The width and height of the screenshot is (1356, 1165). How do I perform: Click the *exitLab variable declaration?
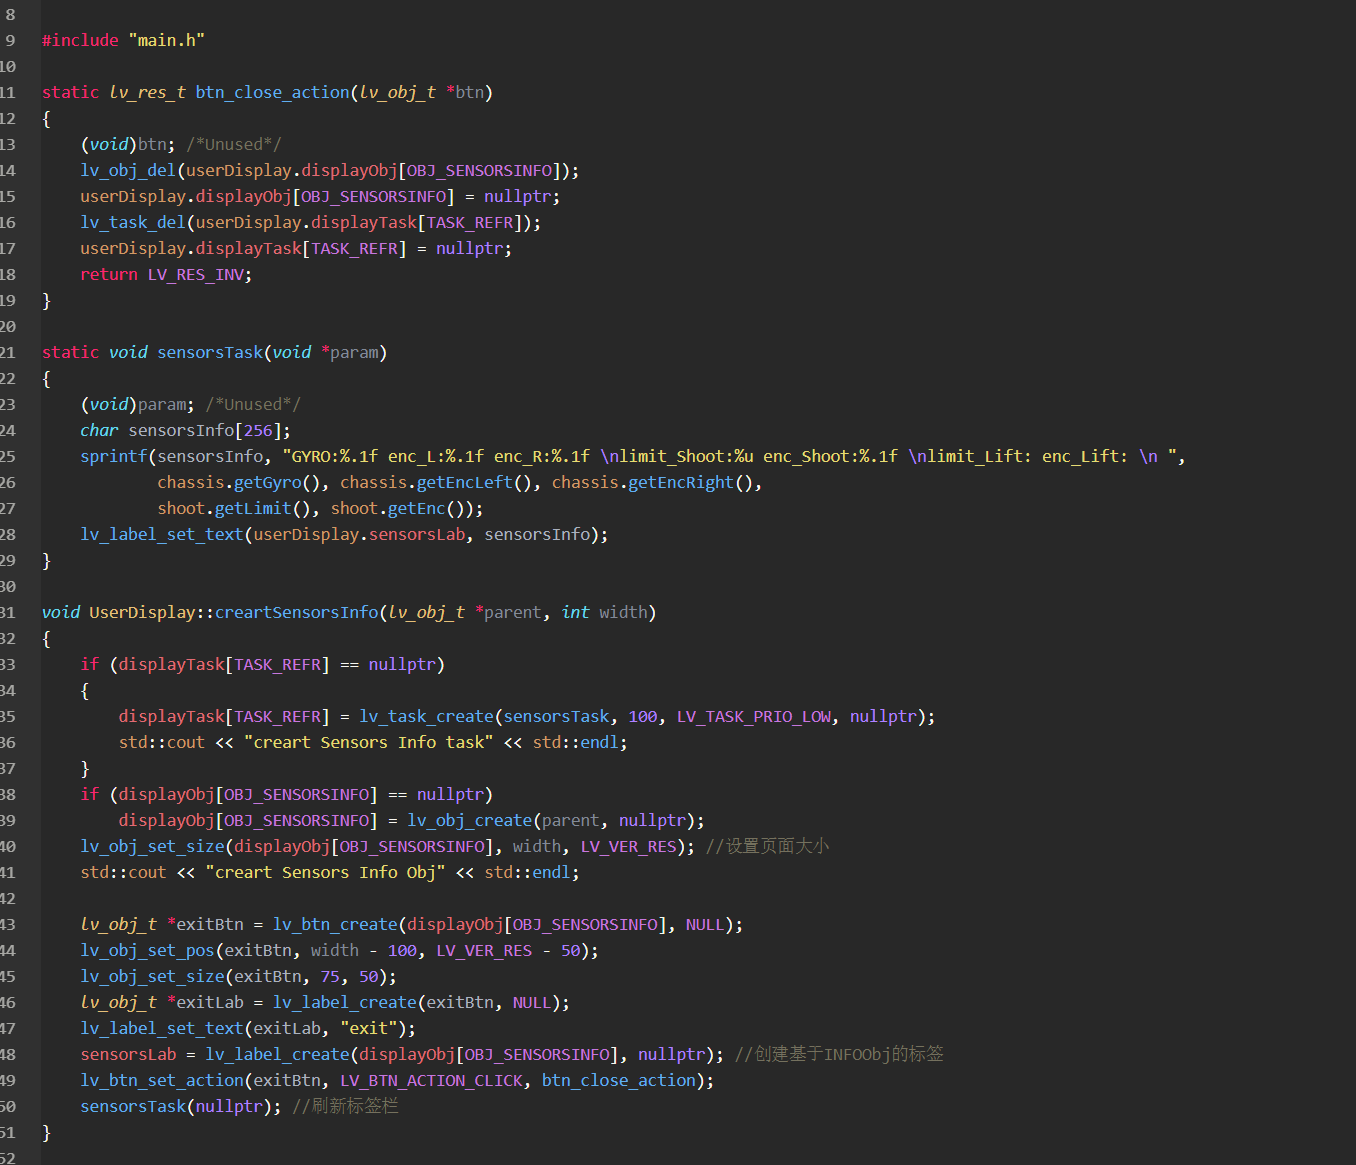[206, 1002]
